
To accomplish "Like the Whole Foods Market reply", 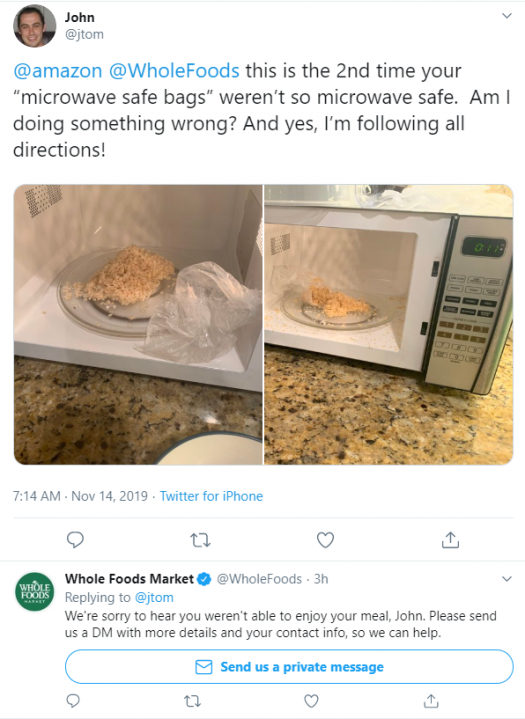I will coord(311,701).
